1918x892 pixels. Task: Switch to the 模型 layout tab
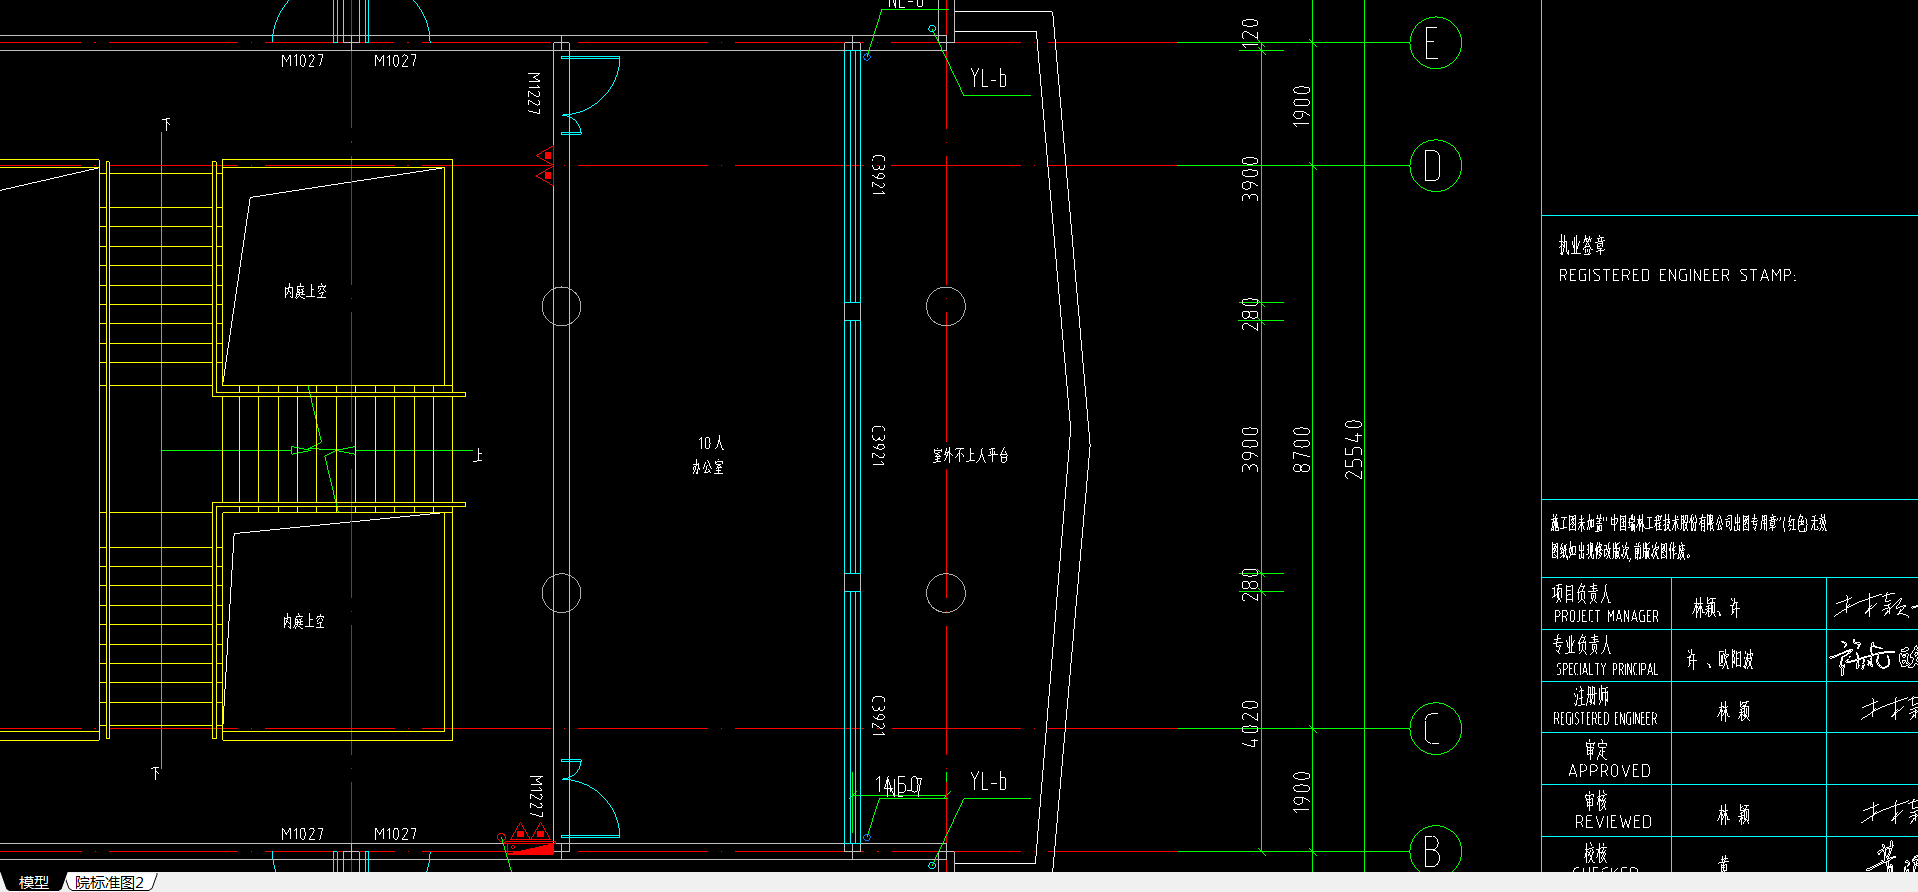click(x=34, y=882)
